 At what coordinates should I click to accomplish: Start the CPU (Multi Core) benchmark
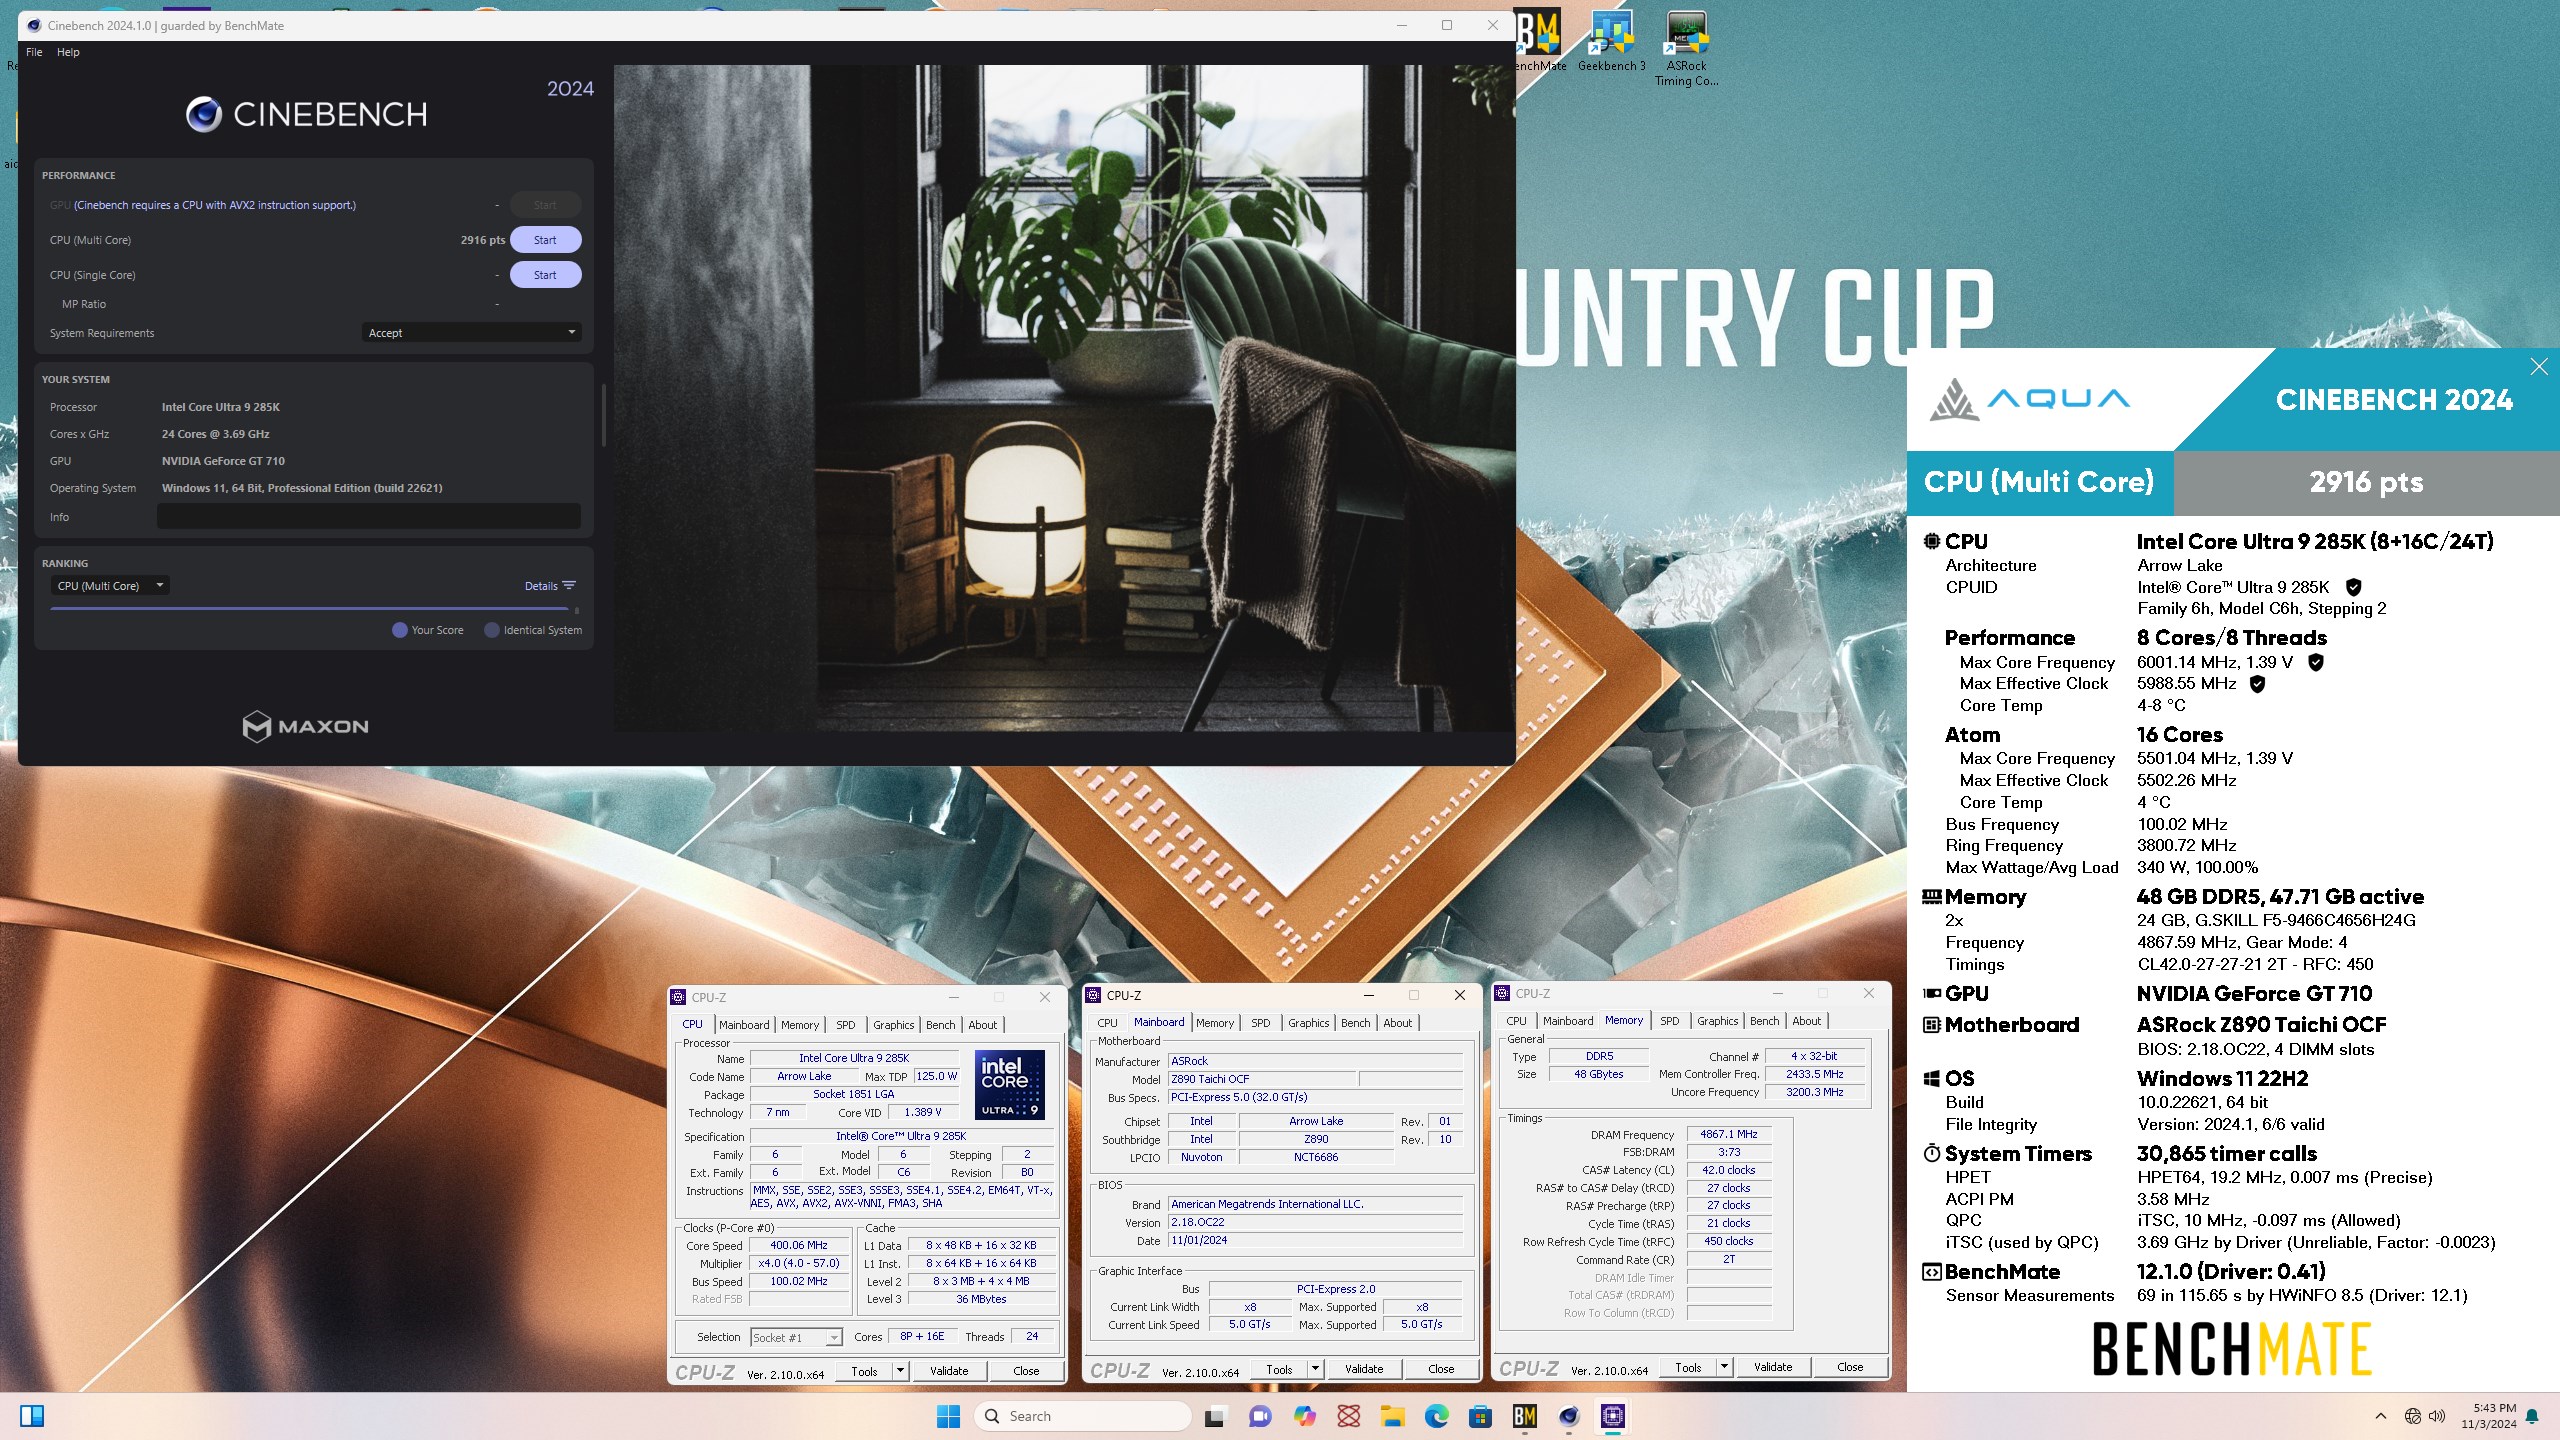pos(545,240)
